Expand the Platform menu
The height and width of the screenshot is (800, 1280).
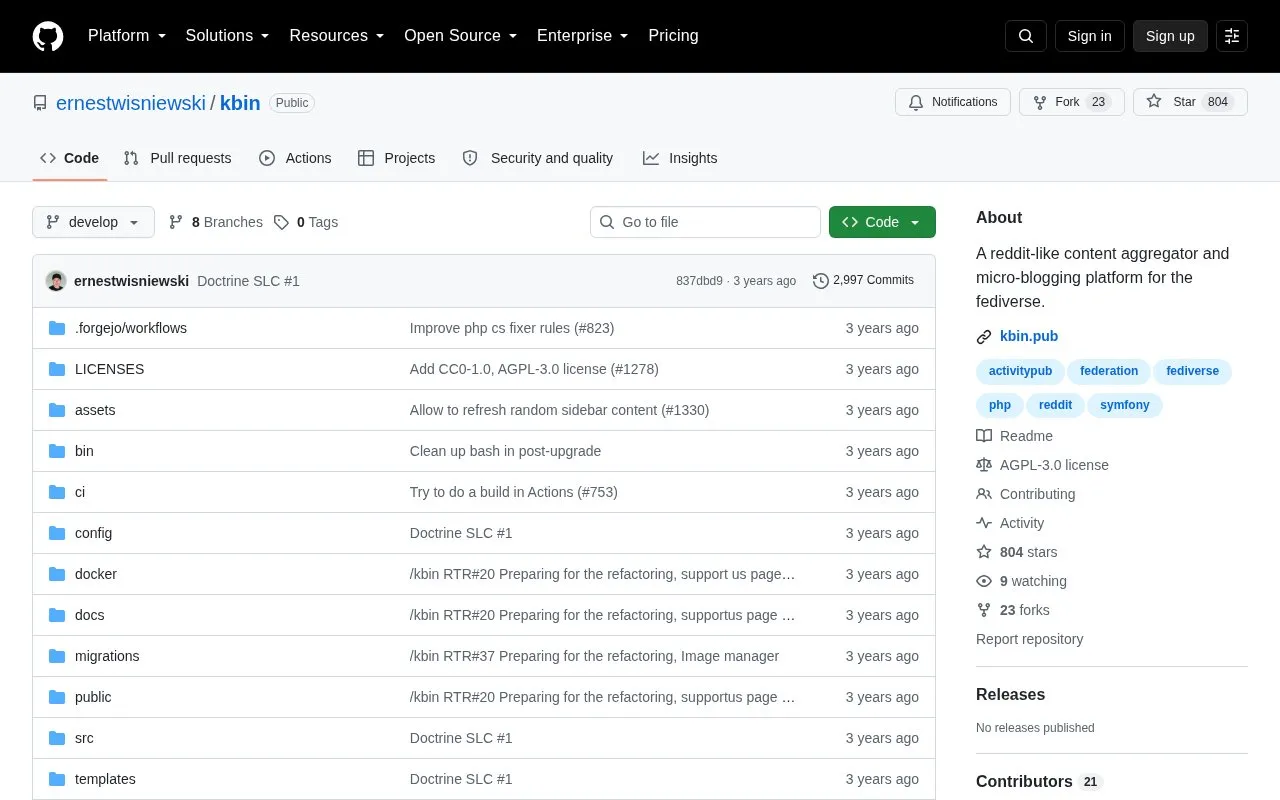point(127,36)
